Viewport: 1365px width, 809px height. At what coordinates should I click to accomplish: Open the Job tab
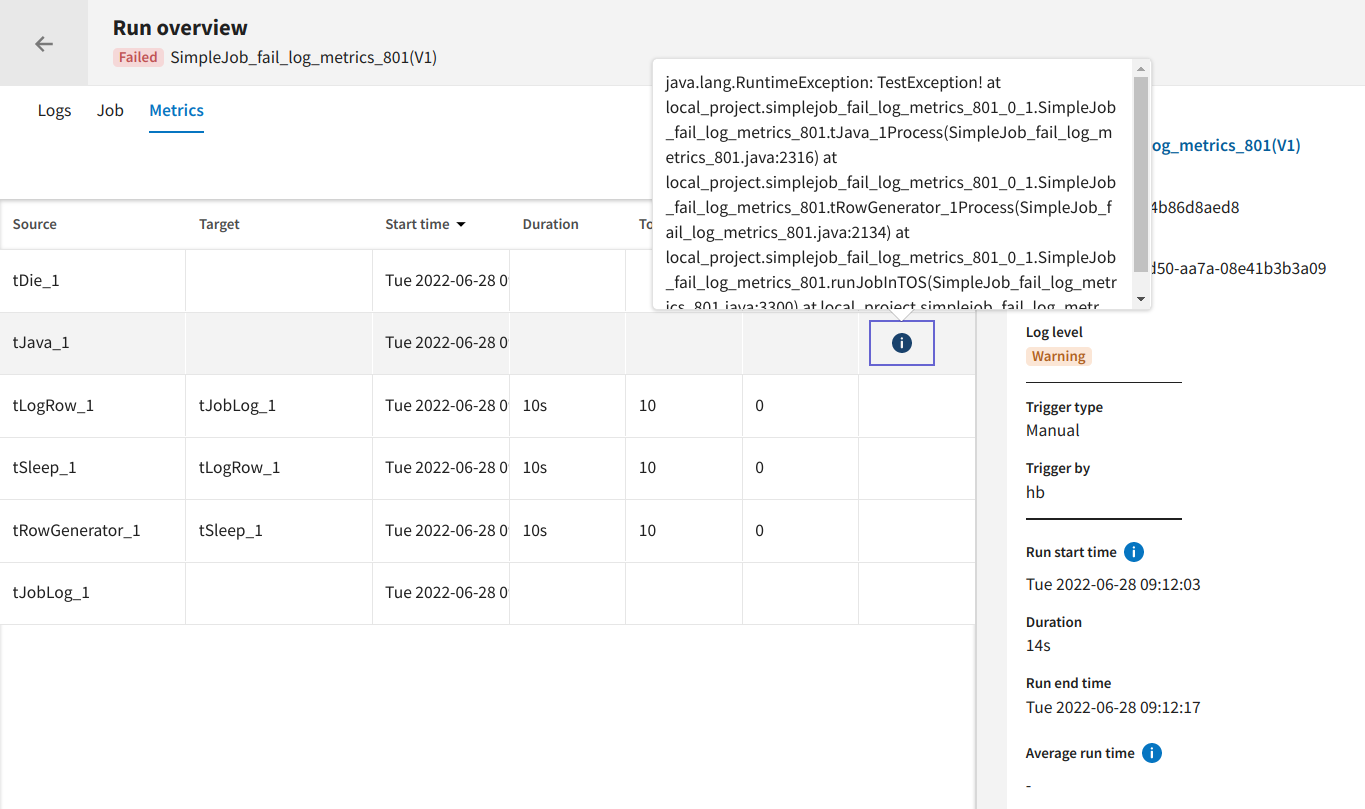[110, 110]
